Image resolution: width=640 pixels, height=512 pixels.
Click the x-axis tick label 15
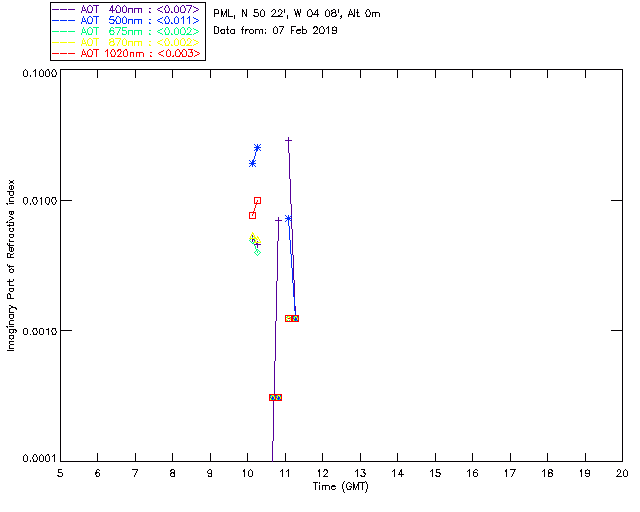[435, 473]
